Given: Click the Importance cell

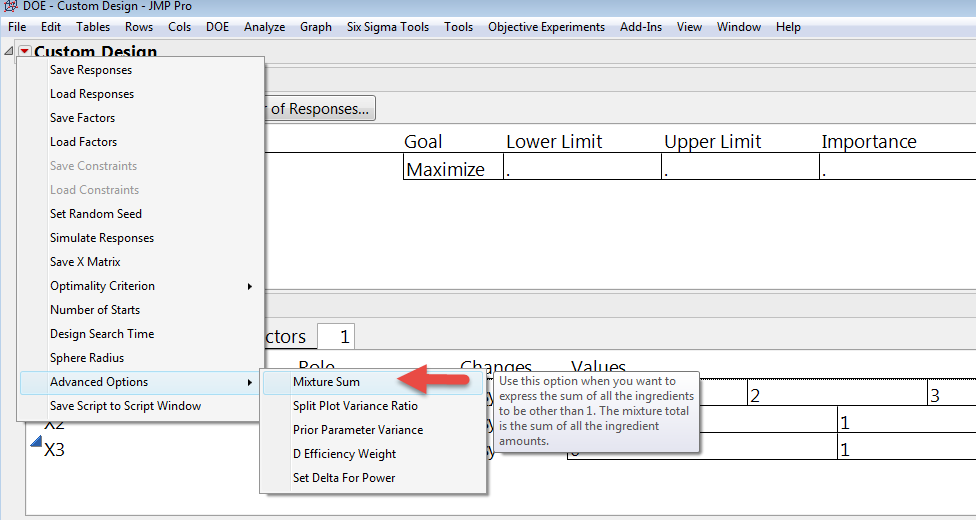Looking at the screenshot, I should (898, 168).
